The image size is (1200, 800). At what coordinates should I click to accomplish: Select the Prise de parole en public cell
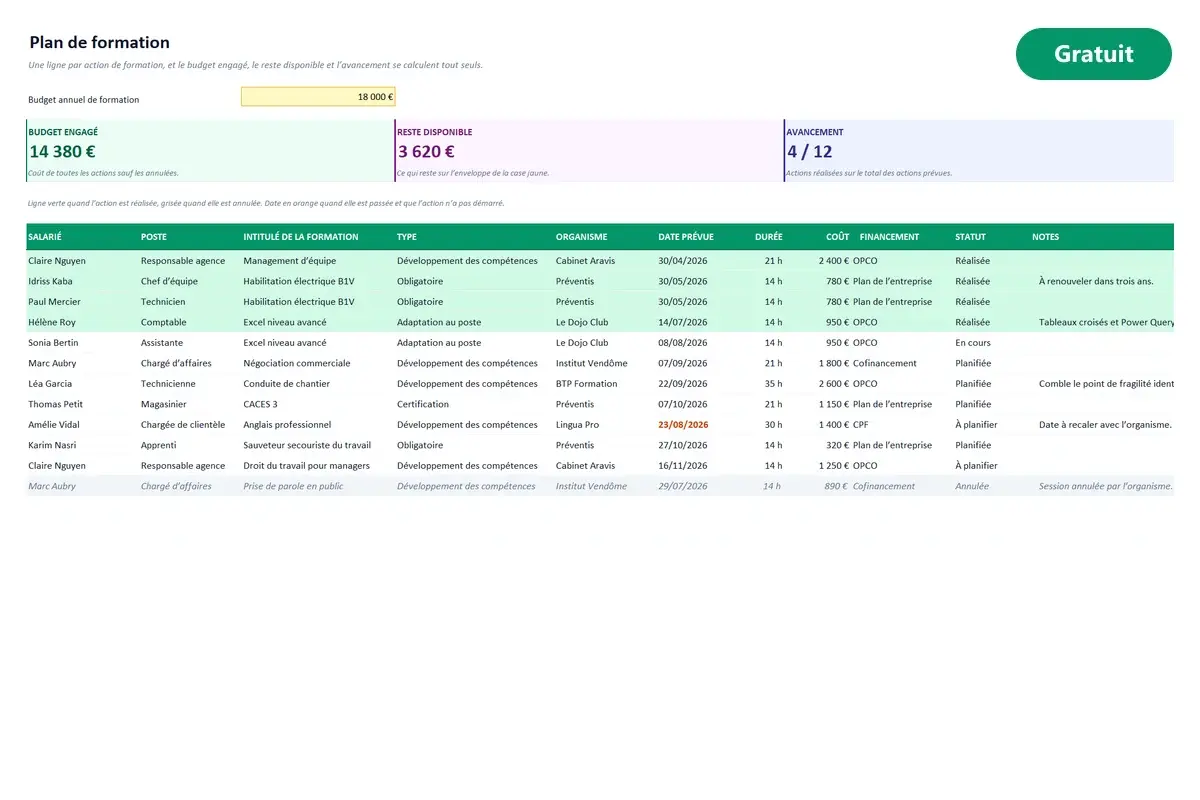293,486
